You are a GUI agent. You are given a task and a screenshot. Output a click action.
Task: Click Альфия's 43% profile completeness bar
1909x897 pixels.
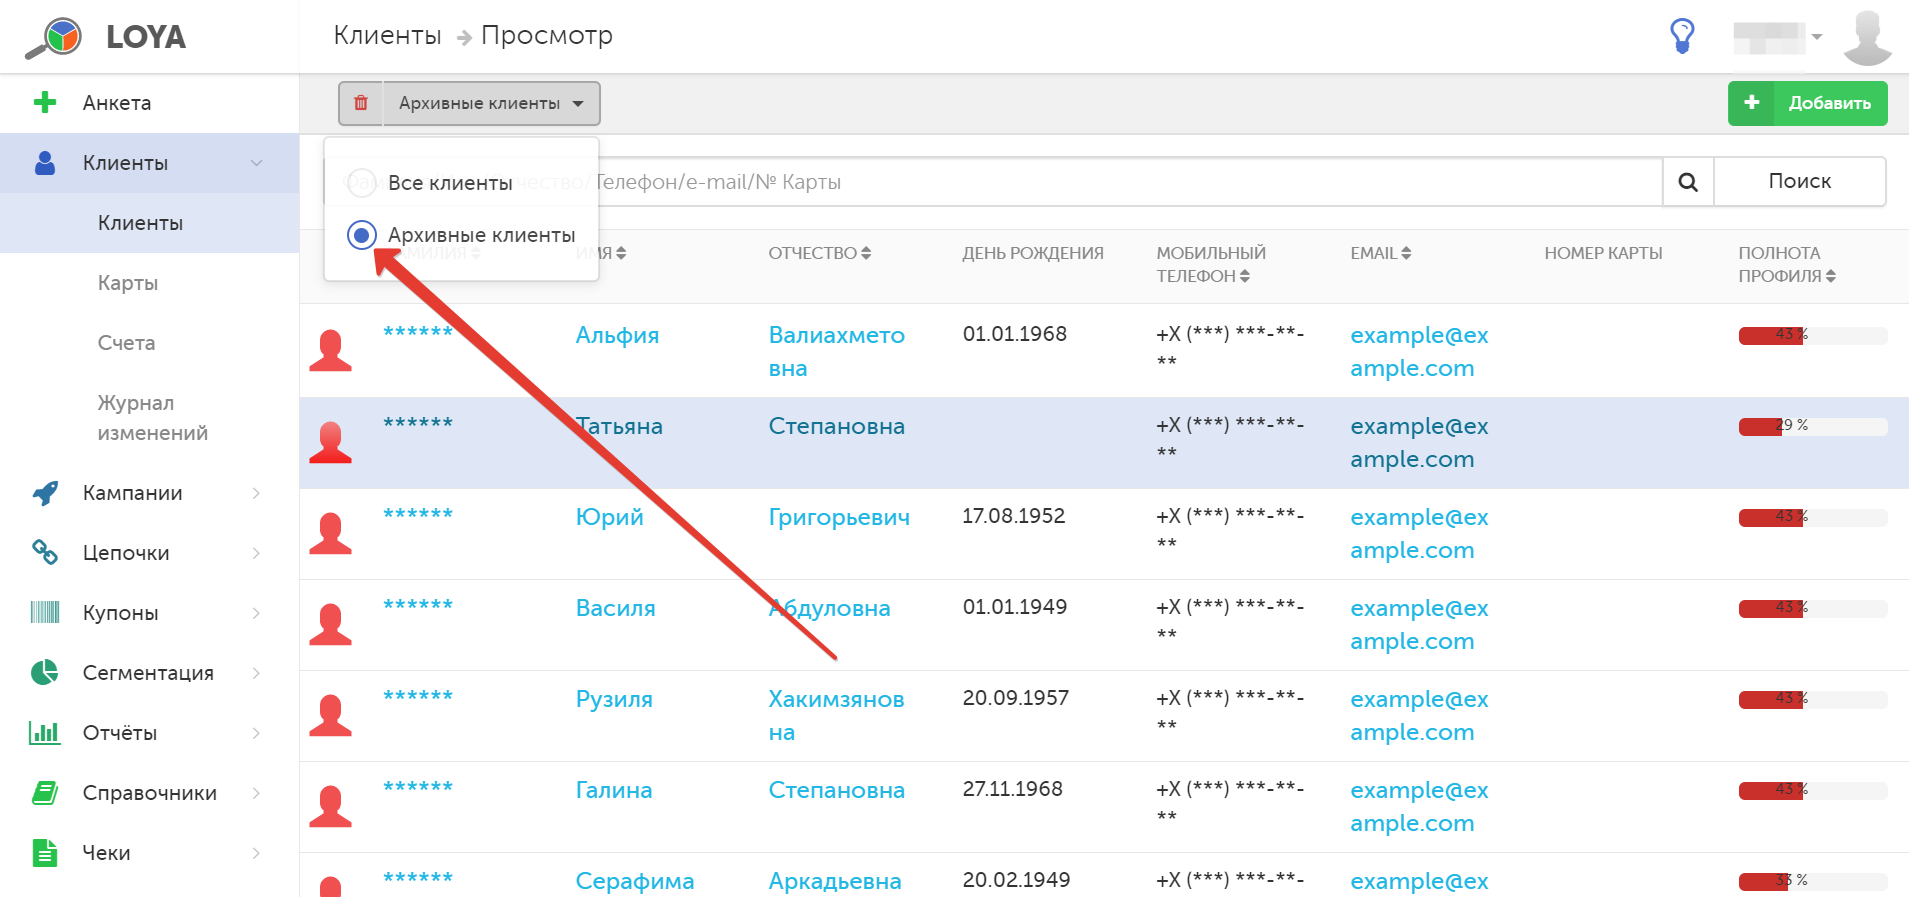[x=1812, y=335]
